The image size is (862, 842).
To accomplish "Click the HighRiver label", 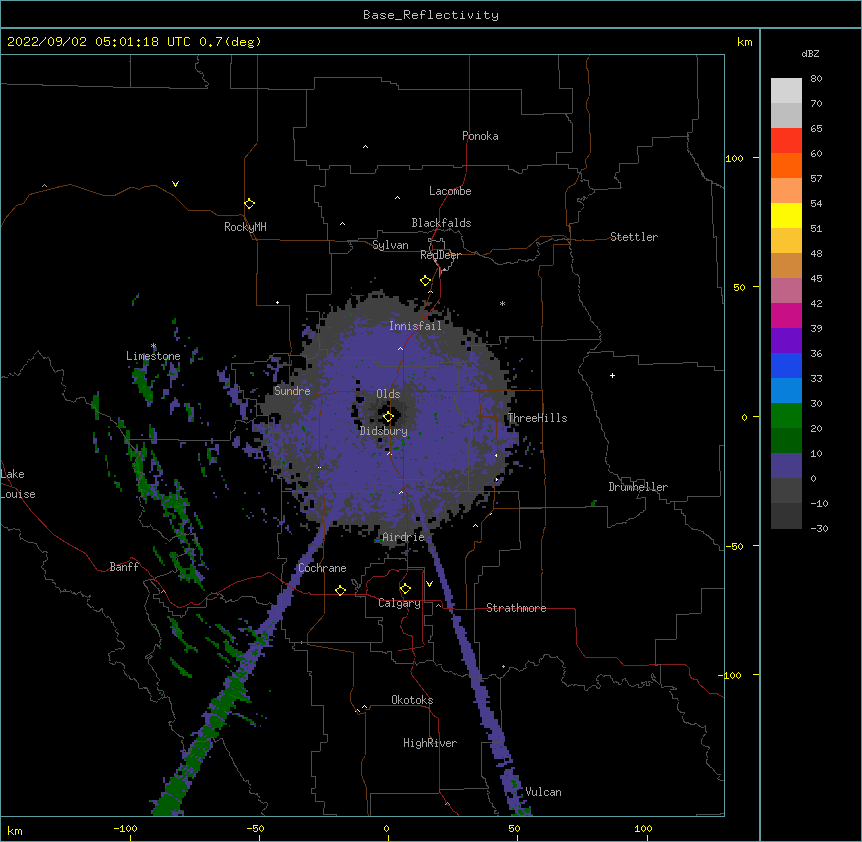I will (430, 743).
